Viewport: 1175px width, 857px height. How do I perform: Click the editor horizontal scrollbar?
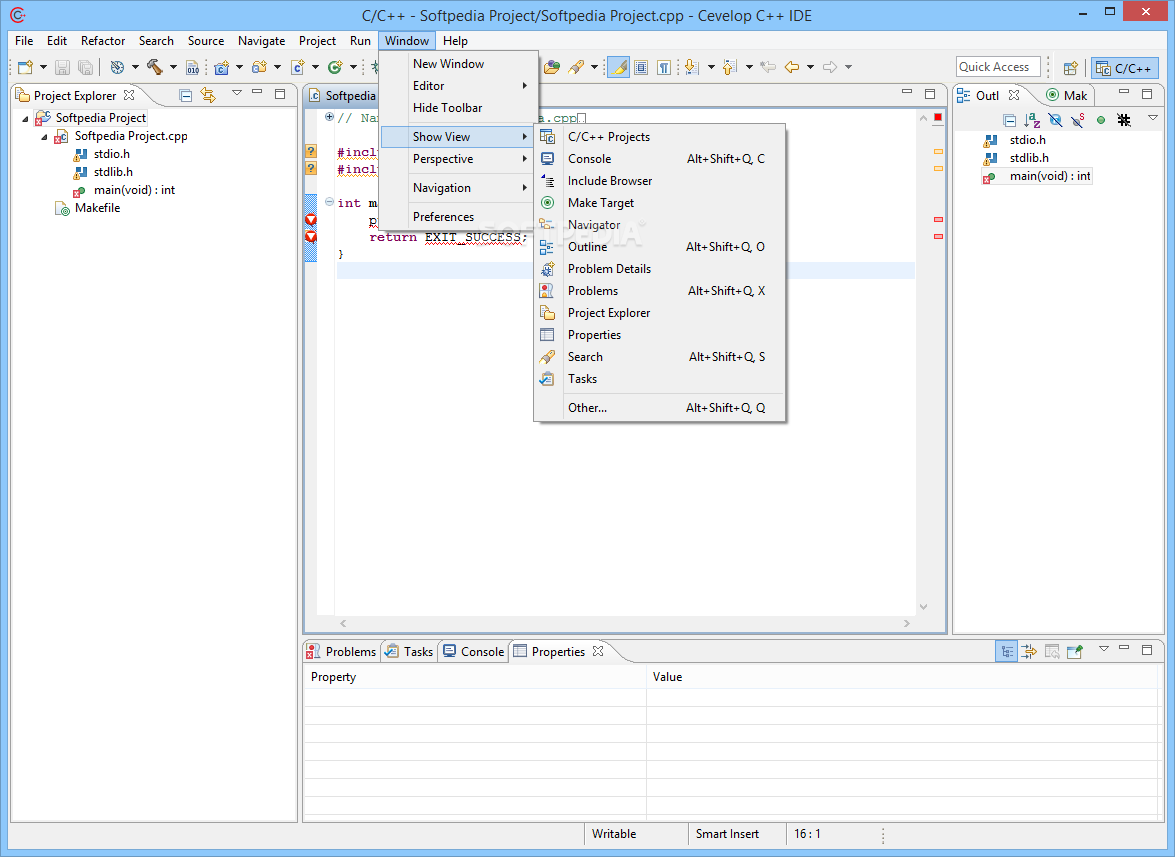tap(625, 623)
